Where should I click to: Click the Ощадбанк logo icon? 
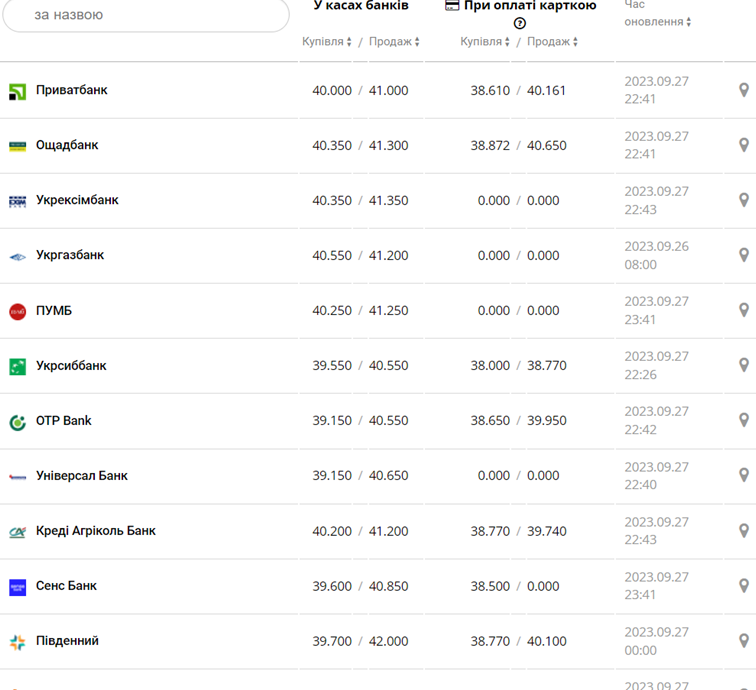click(17, 146)
